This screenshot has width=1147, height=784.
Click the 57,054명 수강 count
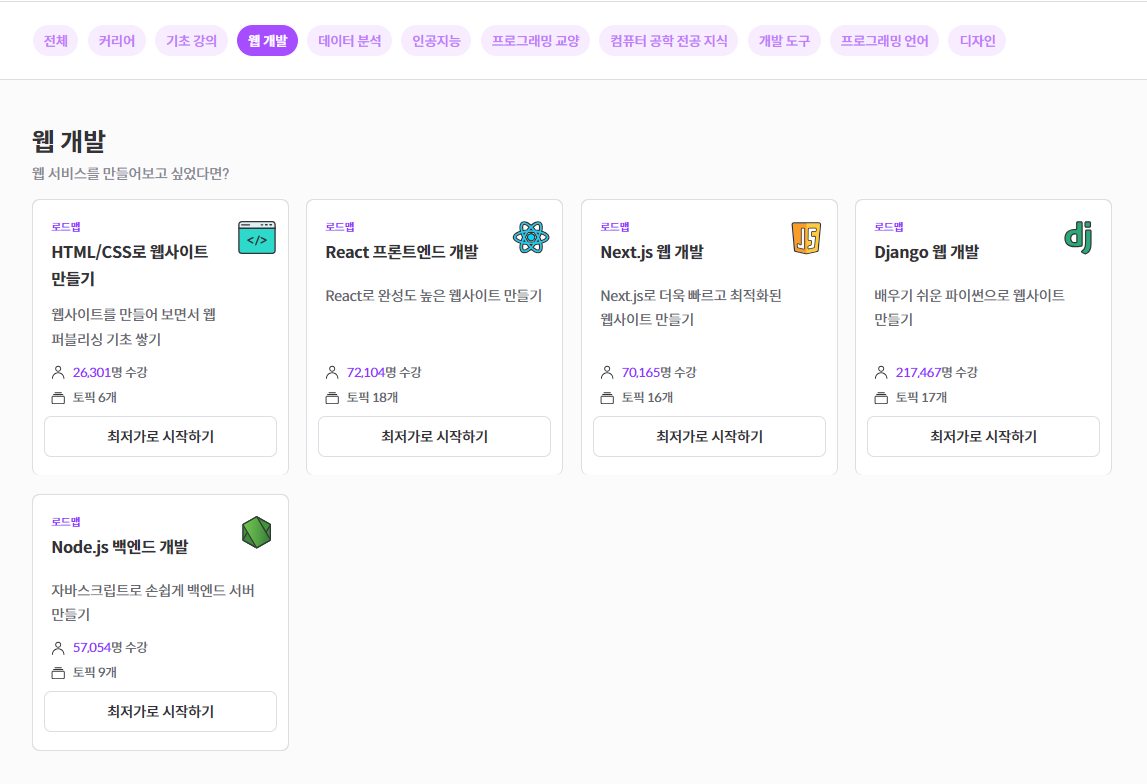pos(110,647)
